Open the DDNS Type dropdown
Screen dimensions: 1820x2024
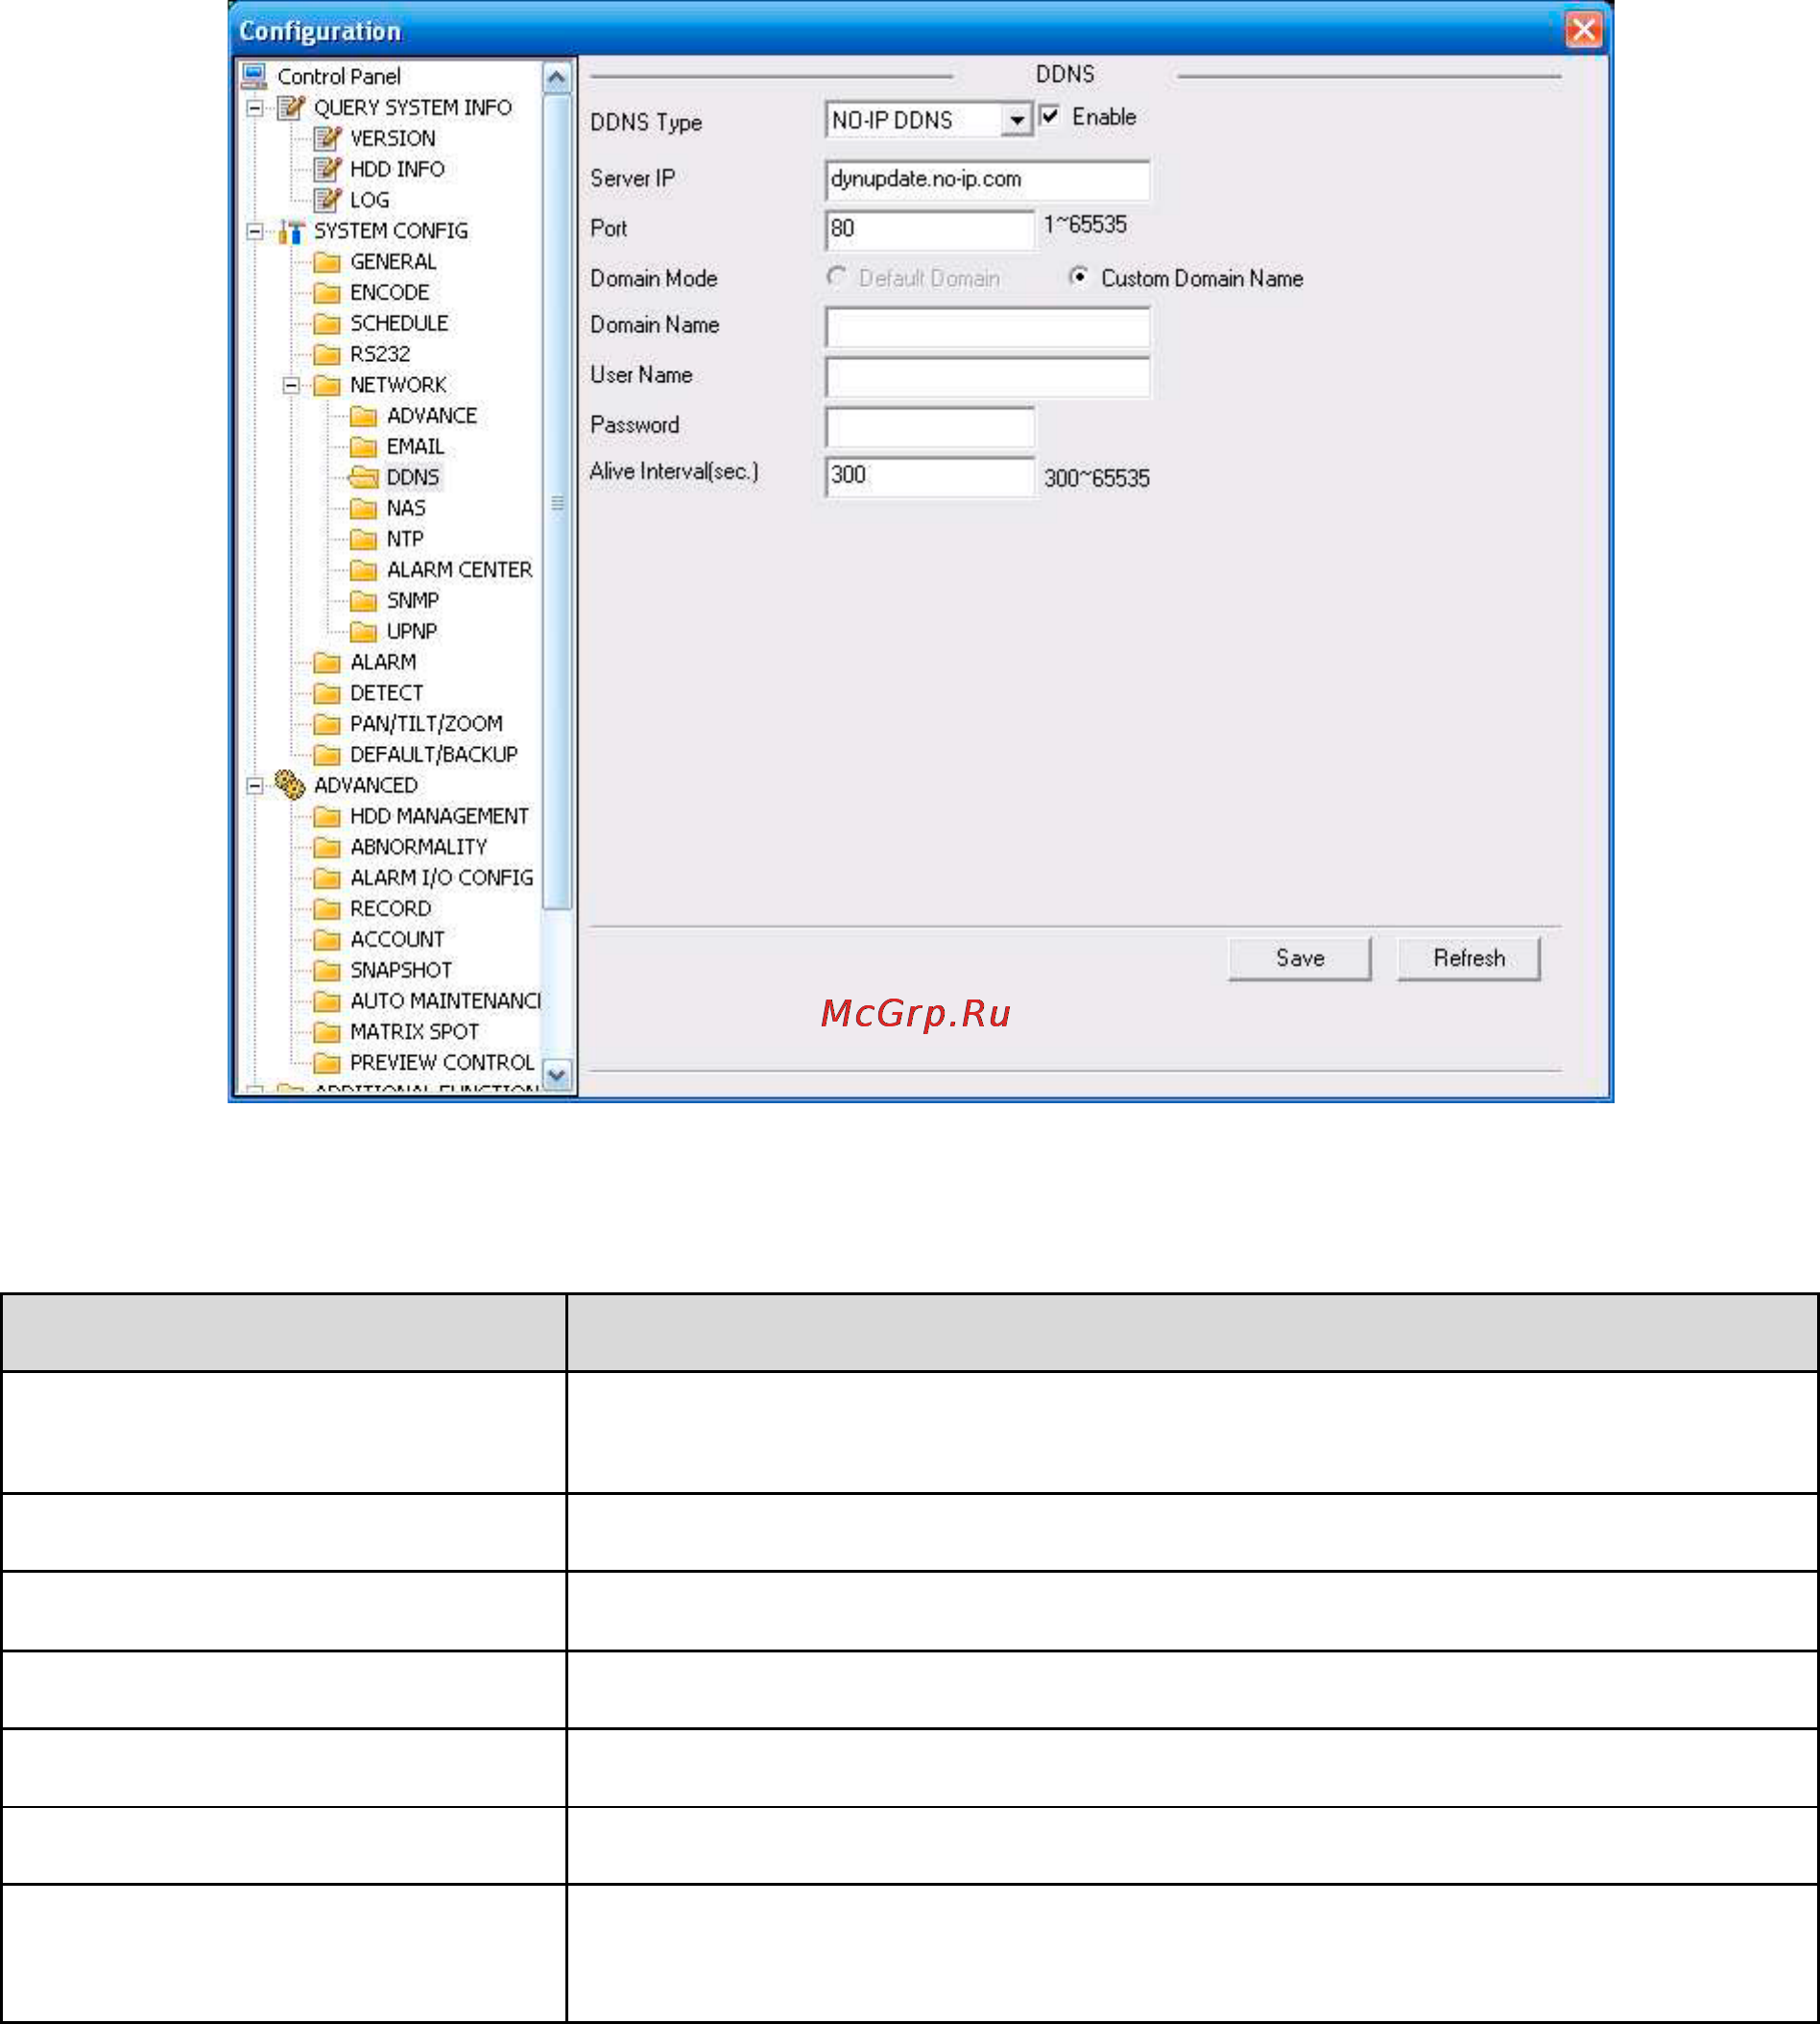[x=1016, y=120]
